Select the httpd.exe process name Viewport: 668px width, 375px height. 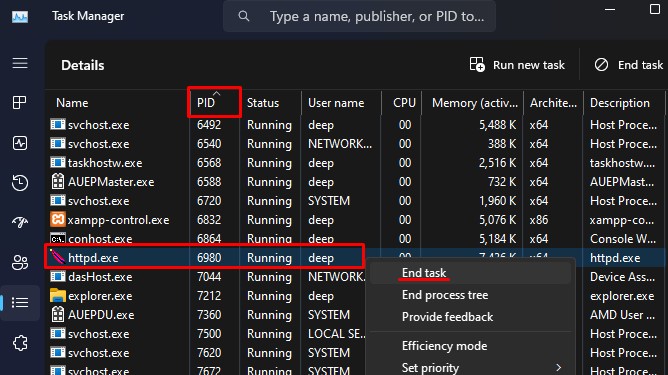93,258
